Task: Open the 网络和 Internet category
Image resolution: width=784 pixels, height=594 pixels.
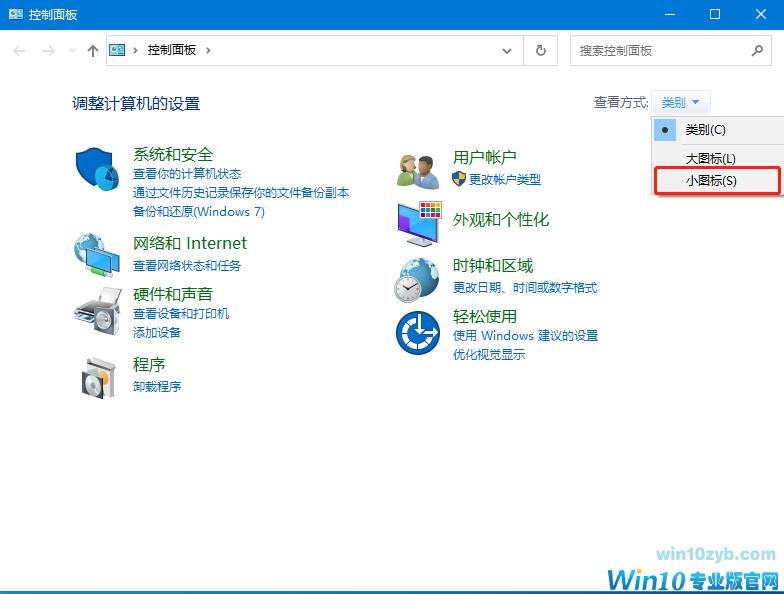Action: coord(190,243)
